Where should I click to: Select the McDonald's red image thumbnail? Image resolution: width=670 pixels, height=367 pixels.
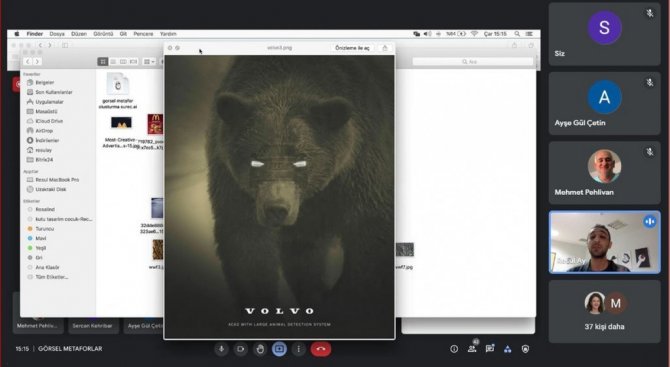point(155,124)
